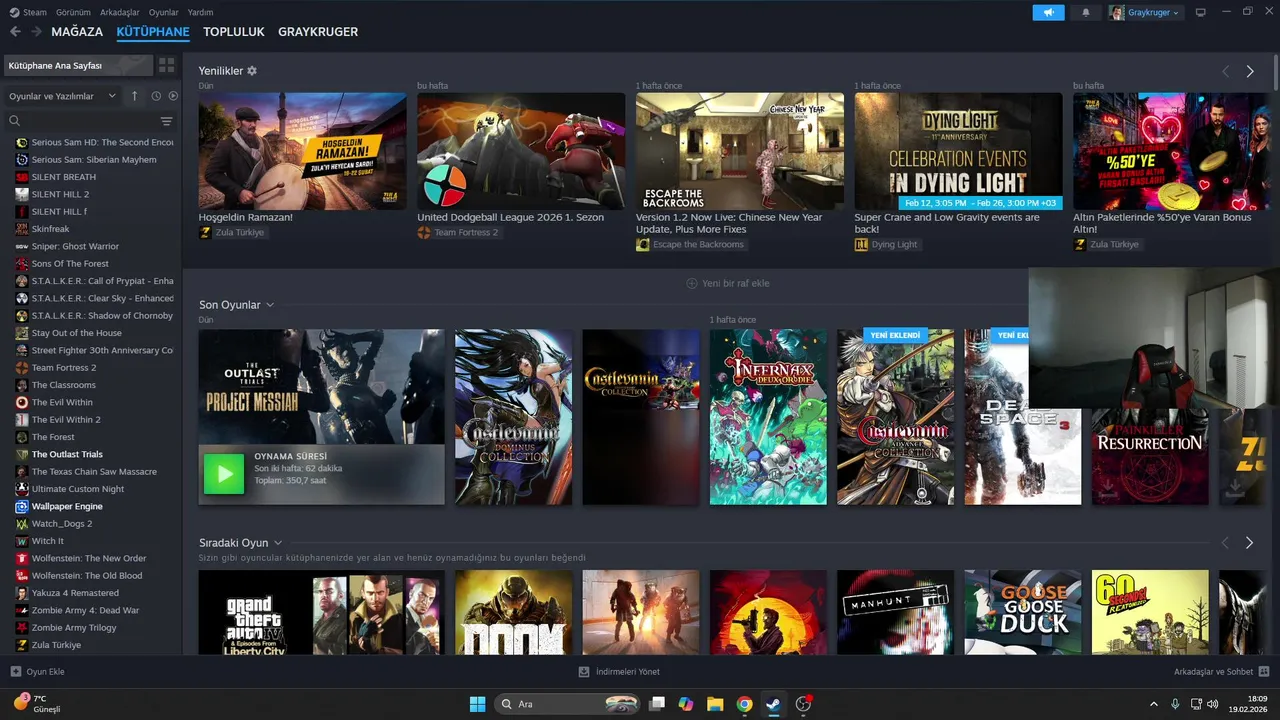
Task: Open File Explorer from taskbar
Action: [715, 704]
